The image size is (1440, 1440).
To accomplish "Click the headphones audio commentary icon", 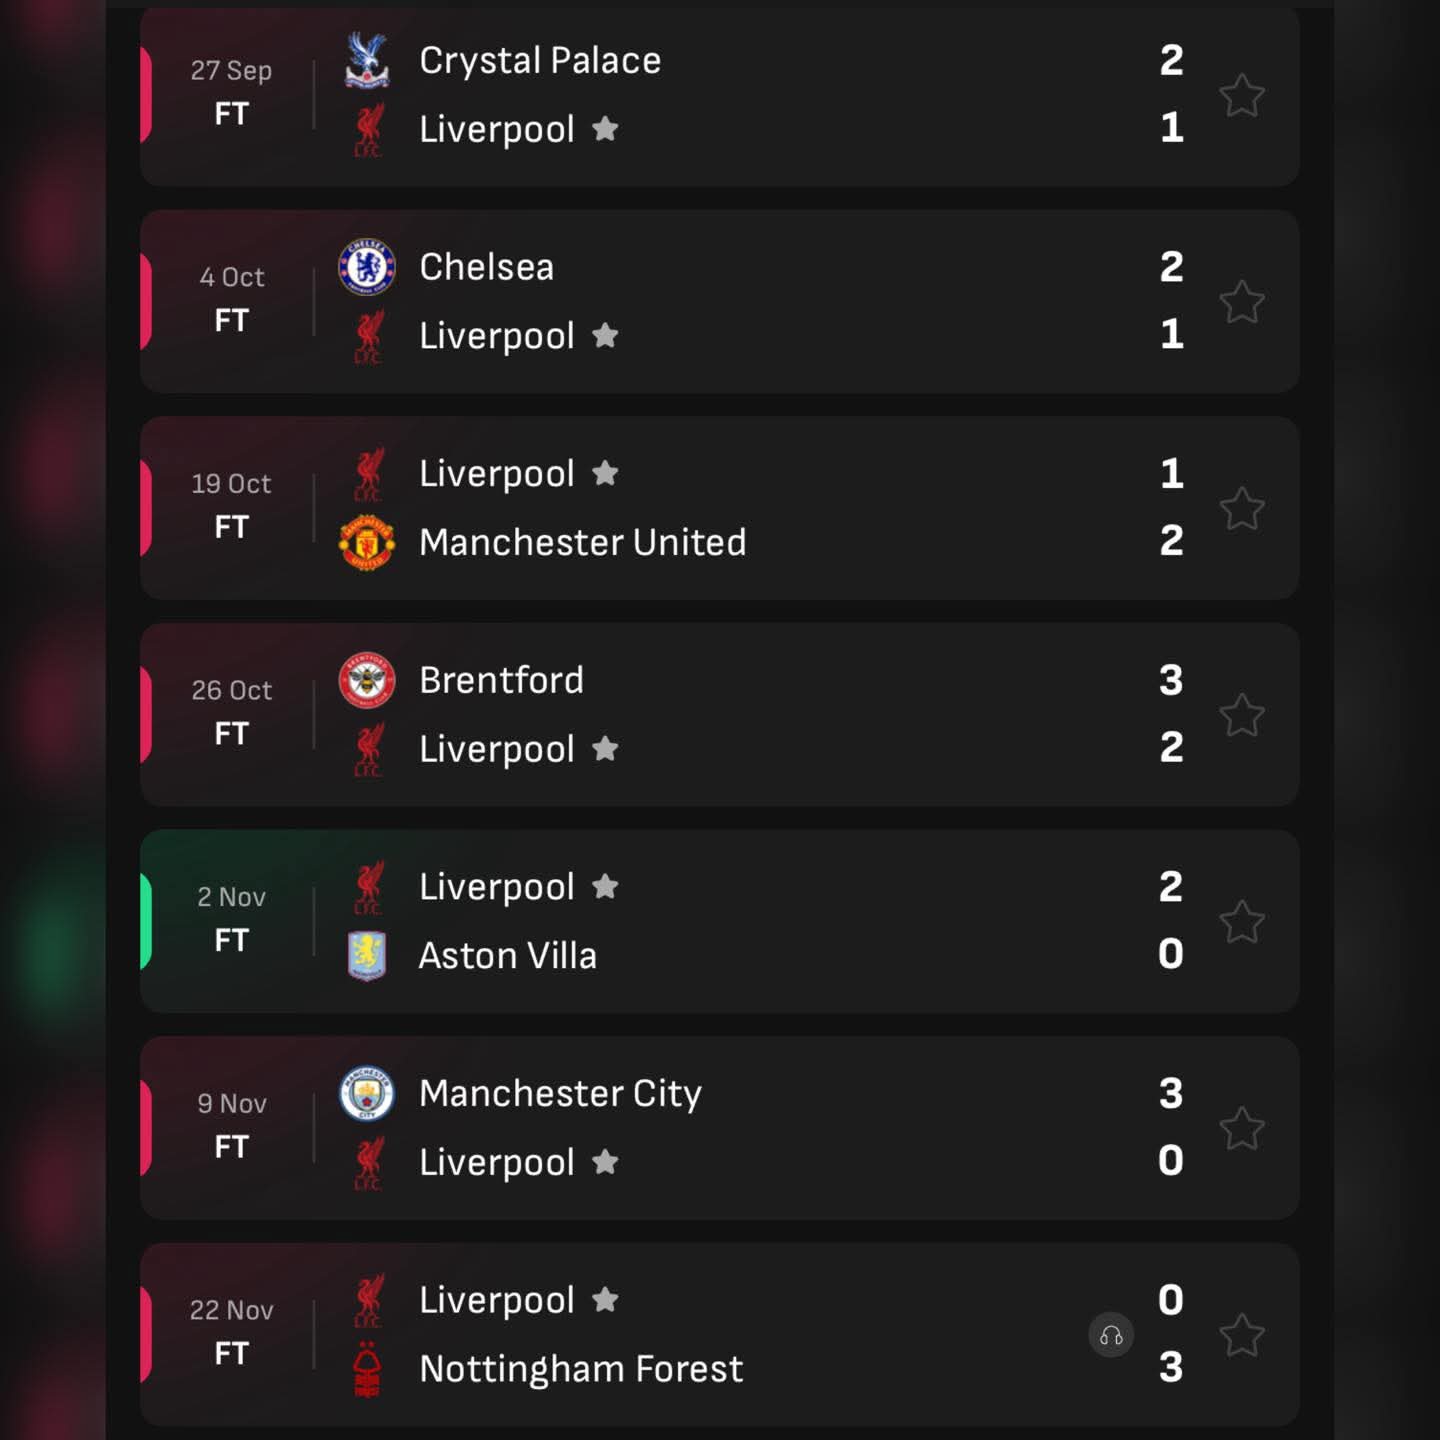I will coord(1111,1335).
